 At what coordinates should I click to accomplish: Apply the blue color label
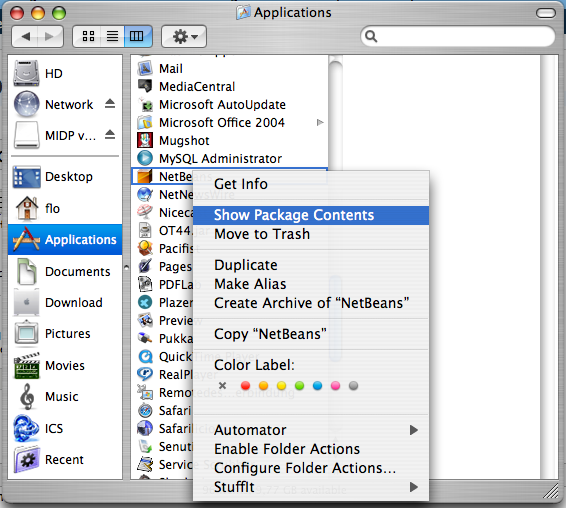click(317, 386)
